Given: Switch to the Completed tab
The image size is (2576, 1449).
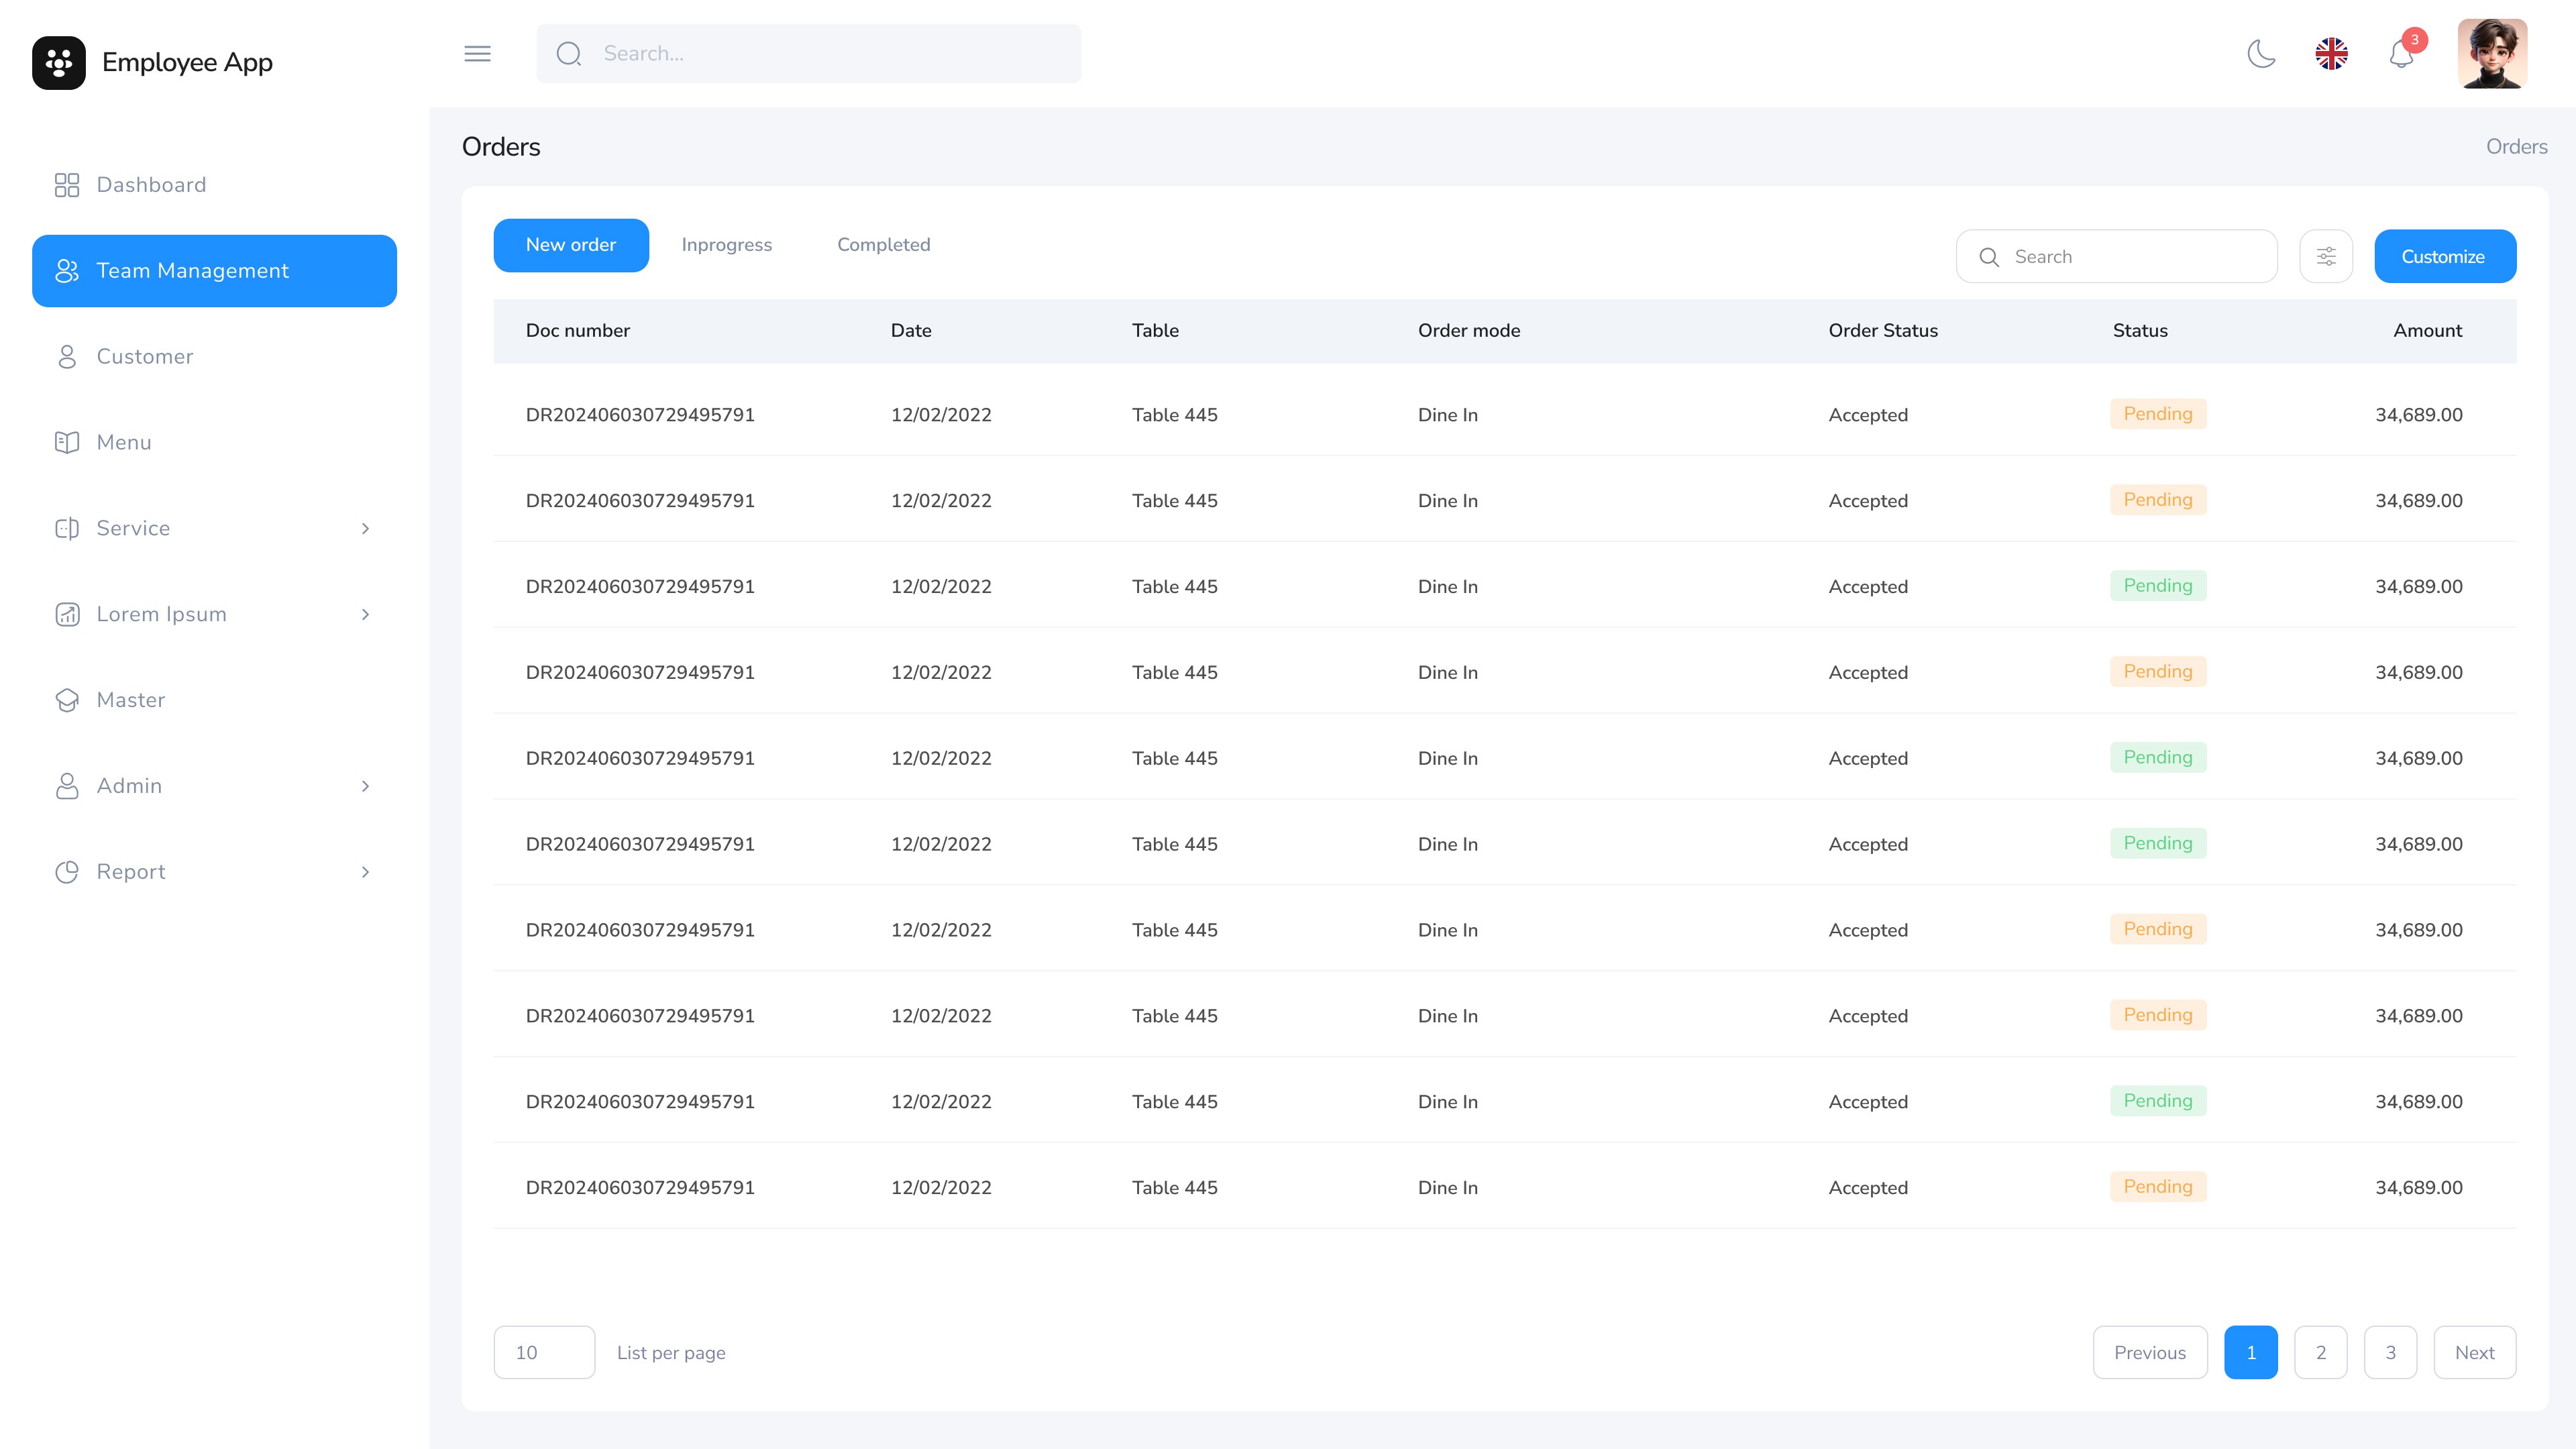Looking at the screenshot, I should [883, 245].
